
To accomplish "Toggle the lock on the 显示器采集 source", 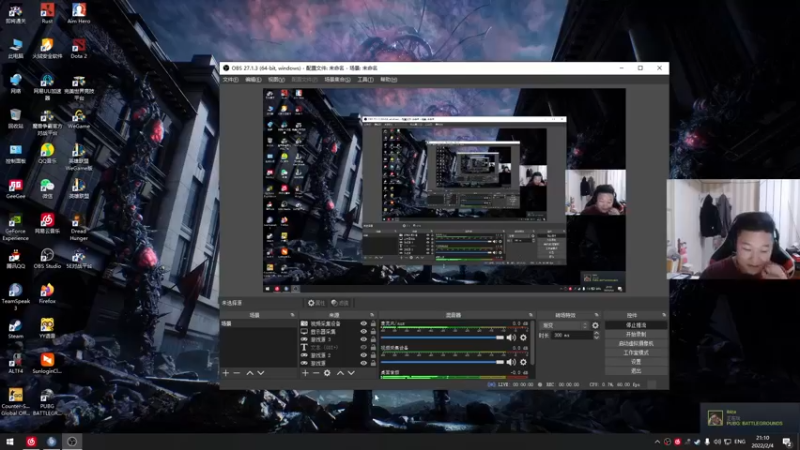I will (x=373, y=332).
